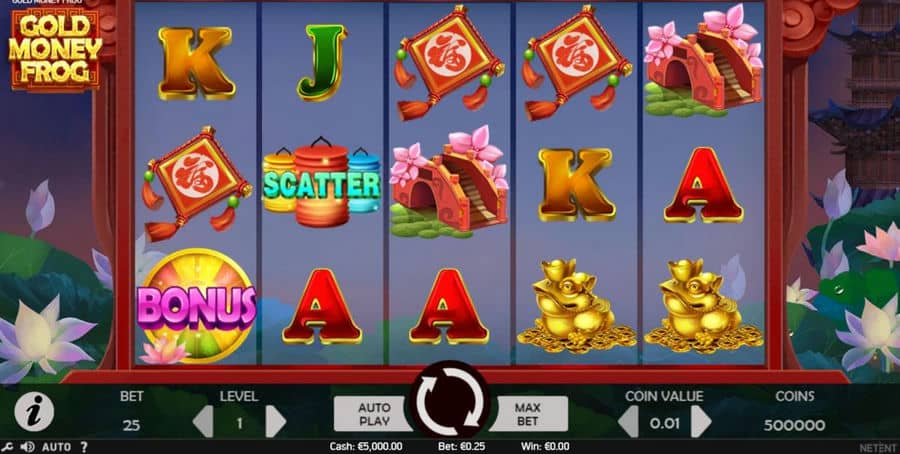The height and width of the screenshot is (454, 900).
Task: Start the AUTO PLAY button
Action: pyautogui.click(x=373, y=414)
